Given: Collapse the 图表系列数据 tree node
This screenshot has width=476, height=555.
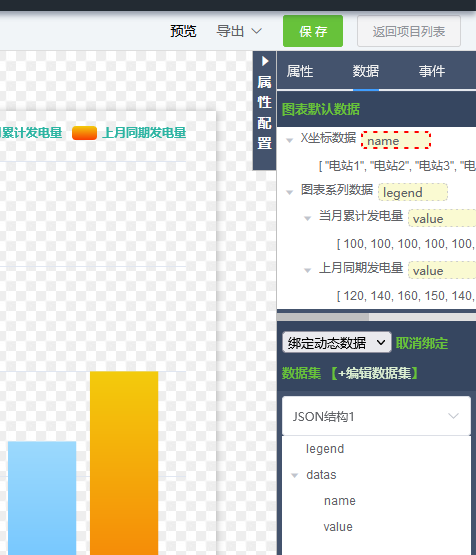Looking at the screenshot, I should coord(289,193).
